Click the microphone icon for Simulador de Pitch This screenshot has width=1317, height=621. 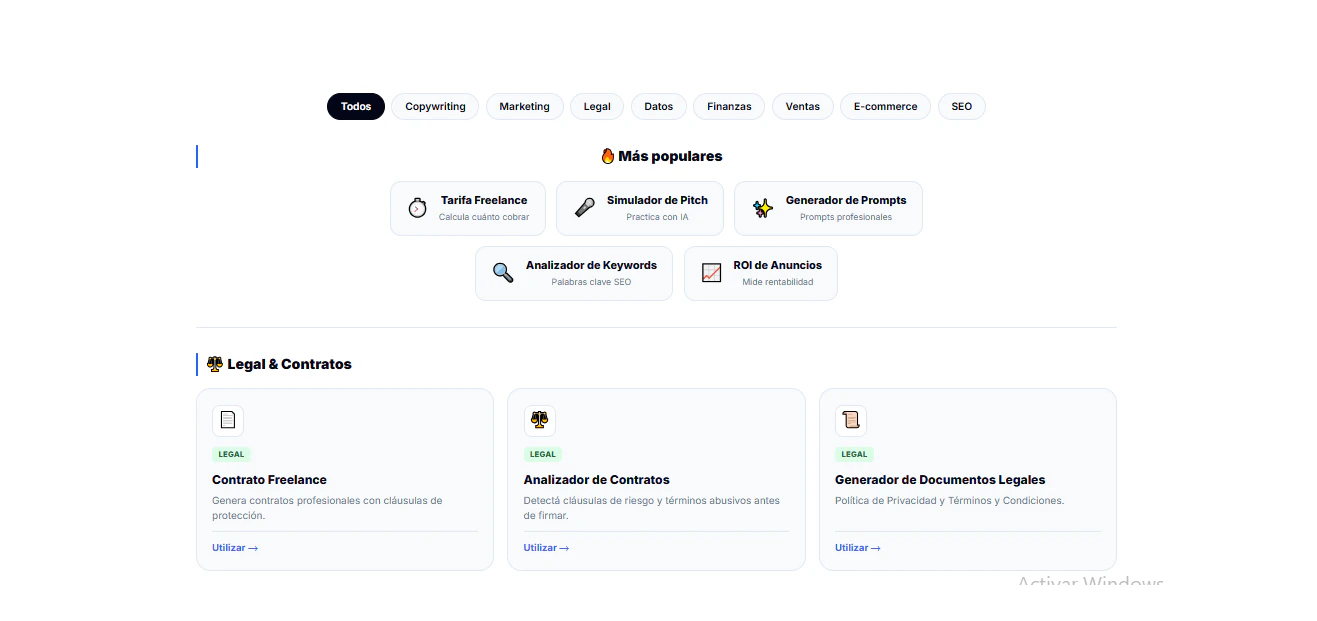click(584, 208)
